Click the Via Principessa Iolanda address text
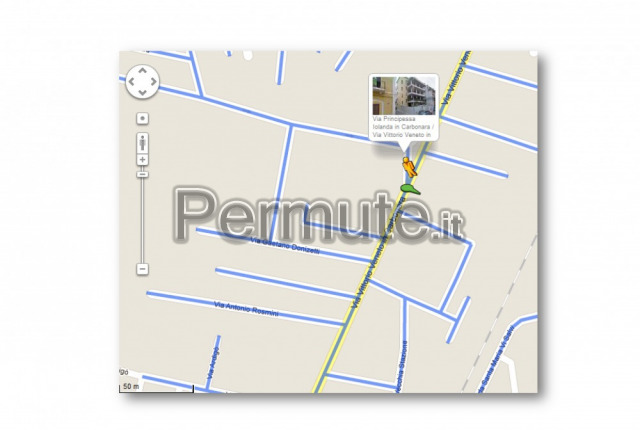The height and width of the screenshot is (430, 640). click(x=404, y=127)
